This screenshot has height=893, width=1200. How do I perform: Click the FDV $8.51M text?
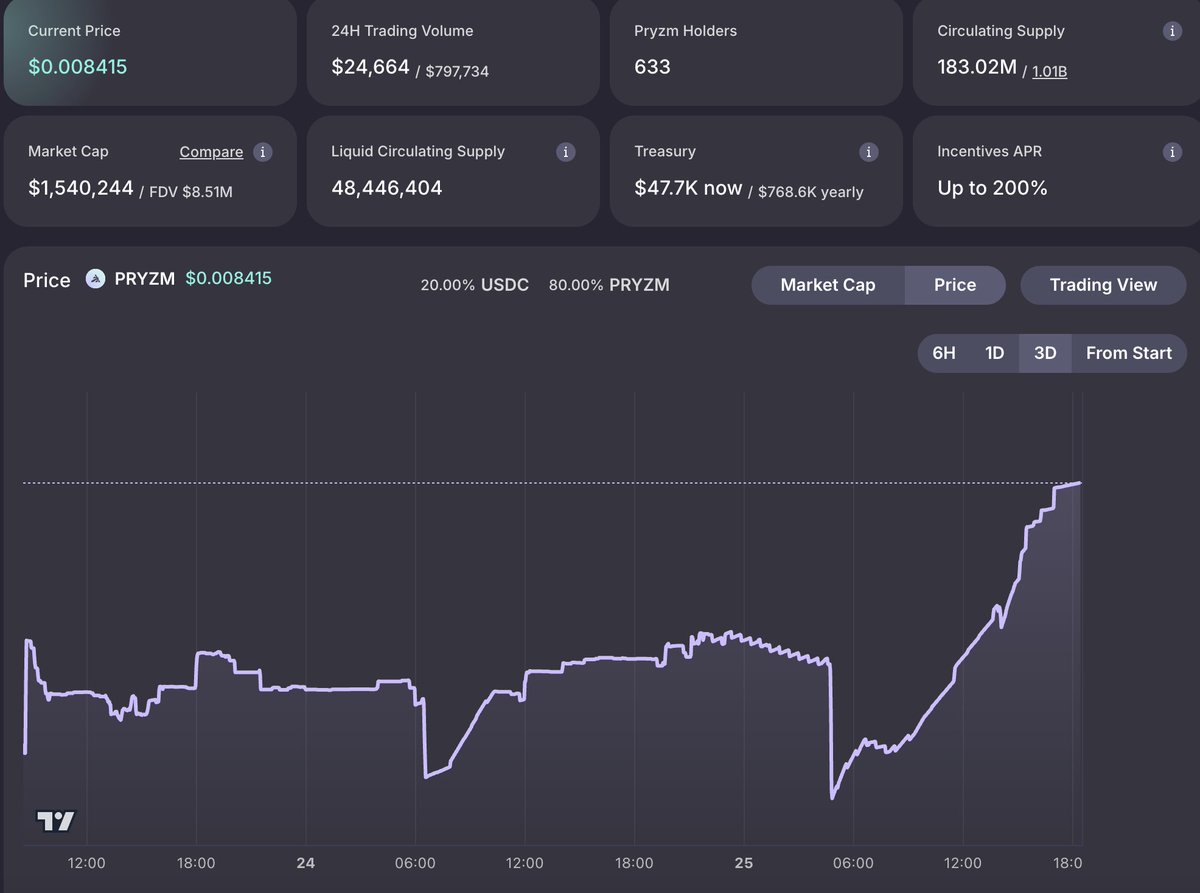(191, 191)
